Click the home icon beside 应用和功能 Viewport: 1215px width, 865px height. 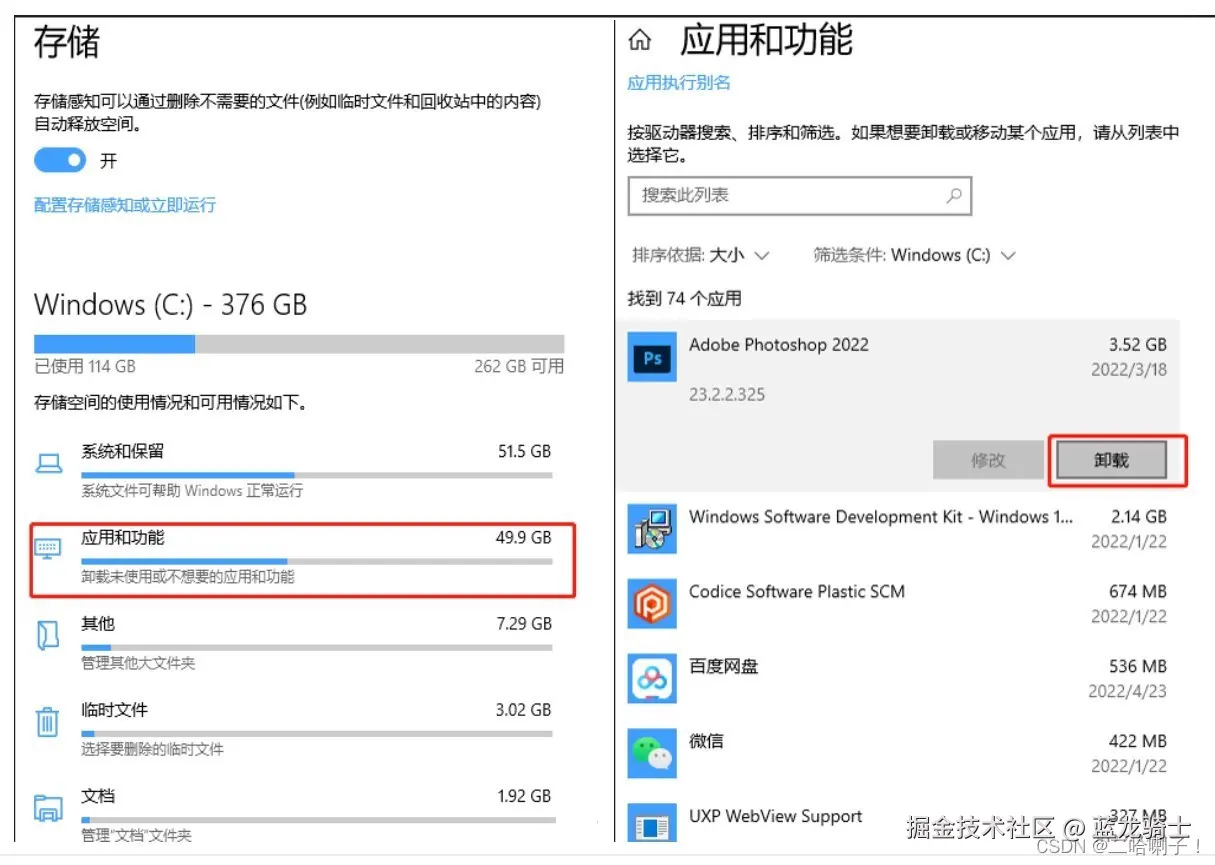(640, 40)
